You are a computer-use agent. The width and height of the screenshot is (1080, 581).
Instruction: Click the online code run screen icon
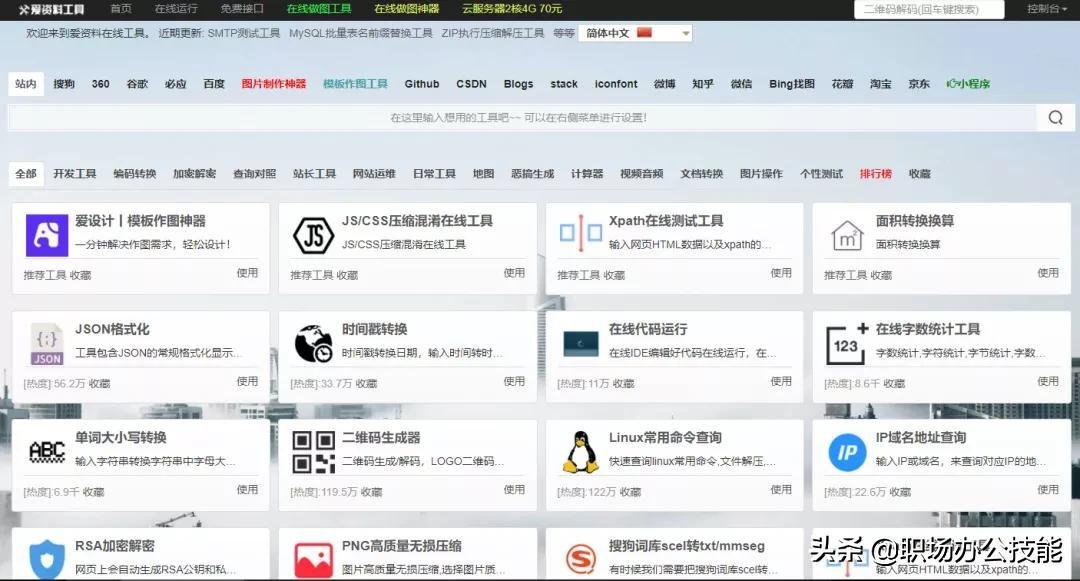(x=581, y=344)
